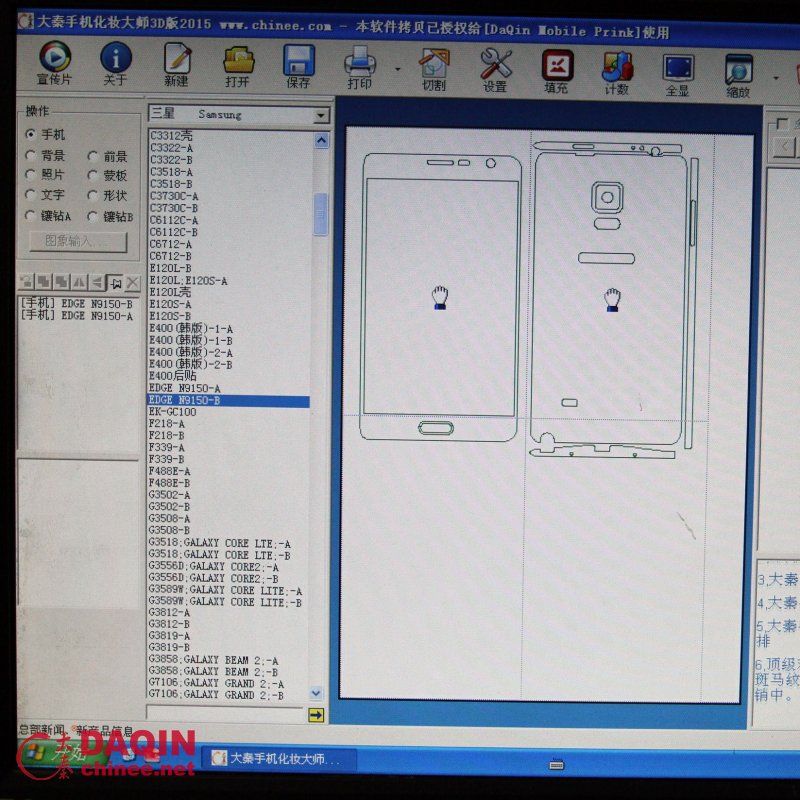Open the 宣传片 promo video button
Screen dimensions: 800x800
55,62
